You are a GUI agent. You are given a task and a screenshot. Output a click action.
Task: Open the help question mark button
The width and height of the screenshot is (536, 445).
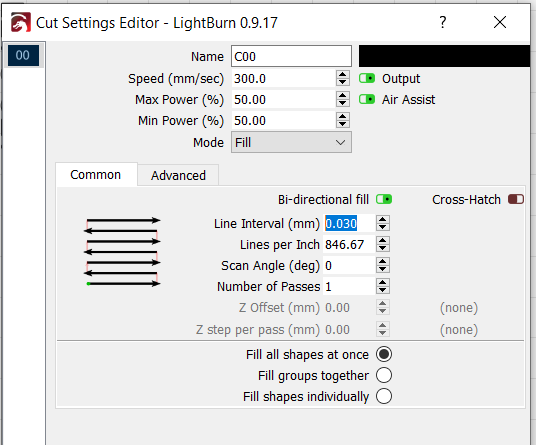[x=443, y=23]
